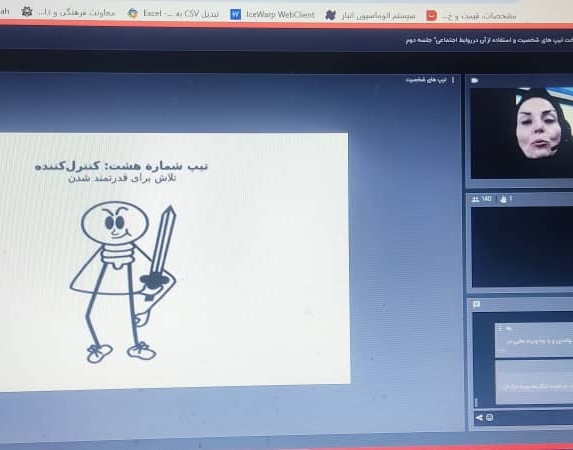This screenshot has width=573, height=450.
Task: Open the attendees list icon showing 140
Action: (482, 199)
